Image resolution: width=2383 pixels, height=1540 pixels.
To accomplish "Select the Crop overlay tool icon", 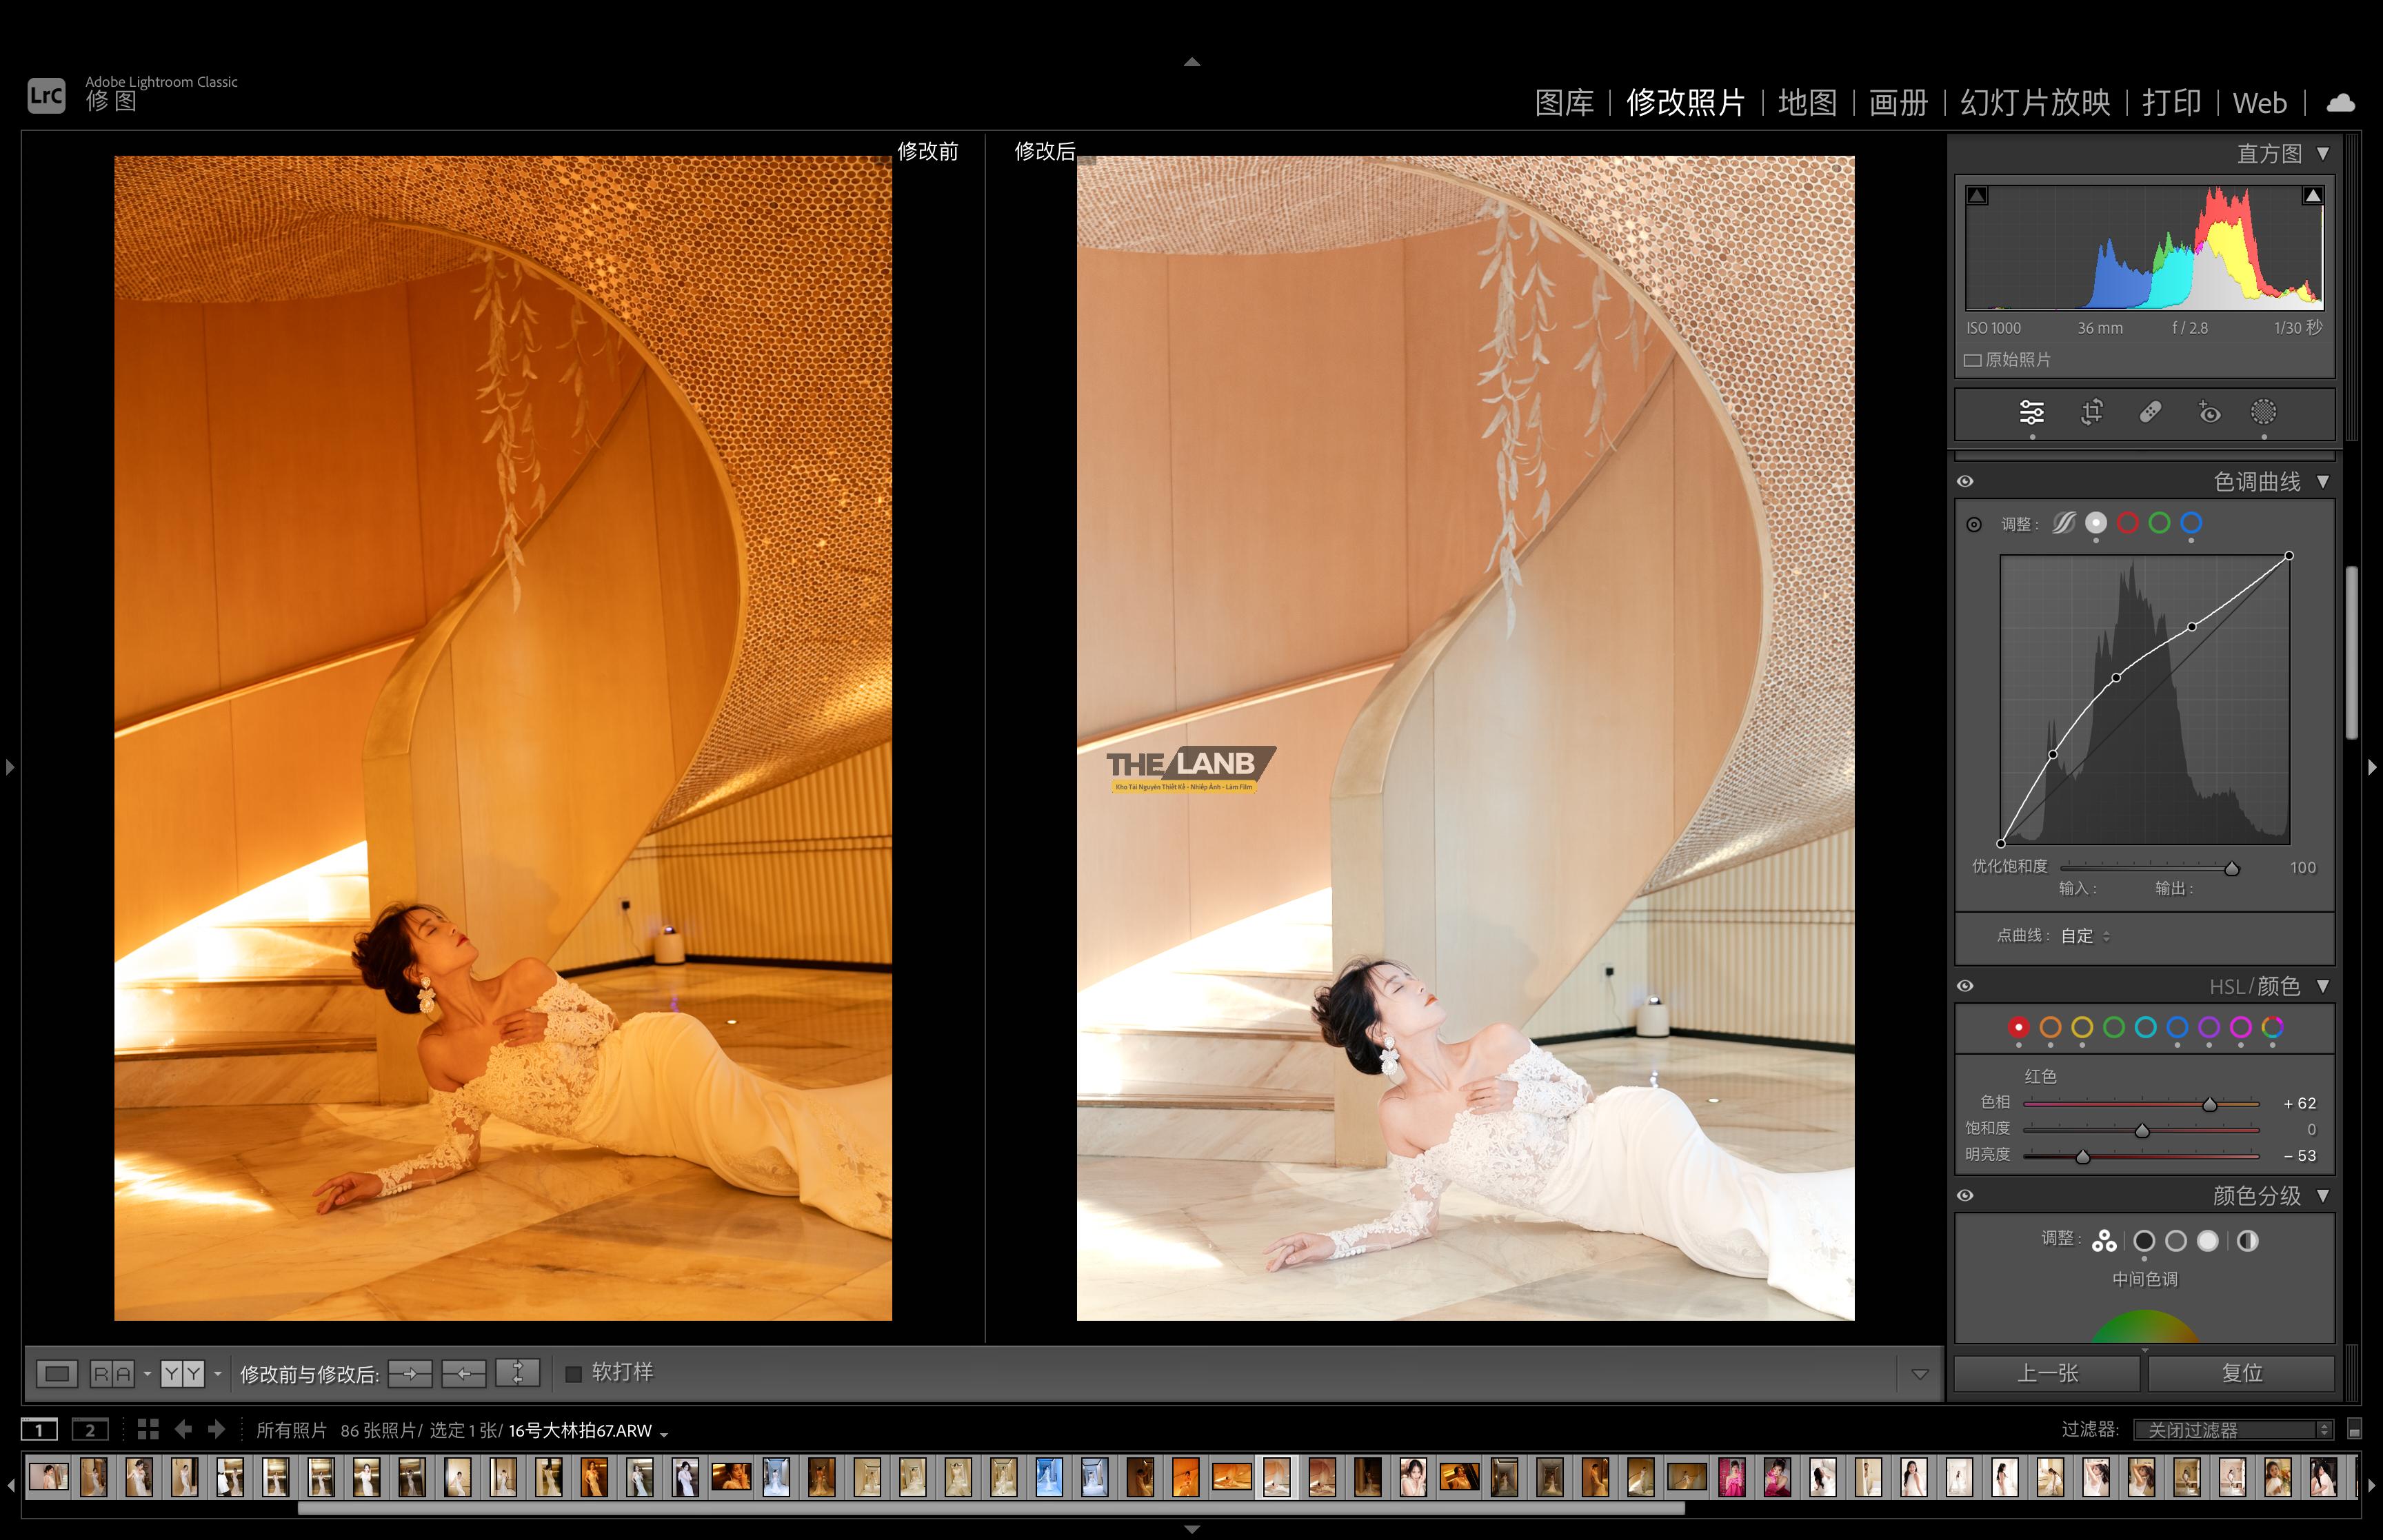I will tap(2092, 412).
